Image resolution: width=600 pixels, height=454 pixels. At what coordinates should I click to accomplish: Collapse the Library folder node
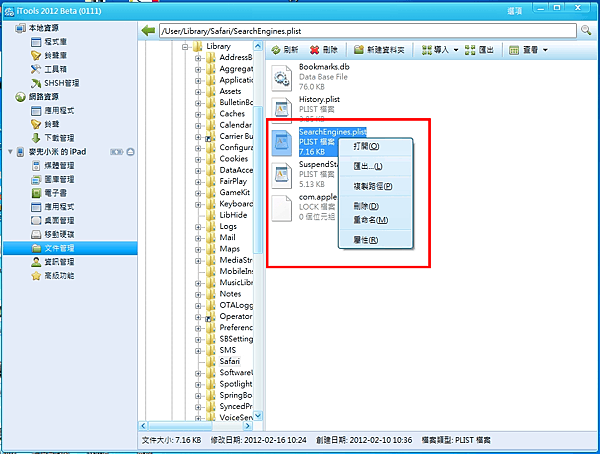(186, 47)
